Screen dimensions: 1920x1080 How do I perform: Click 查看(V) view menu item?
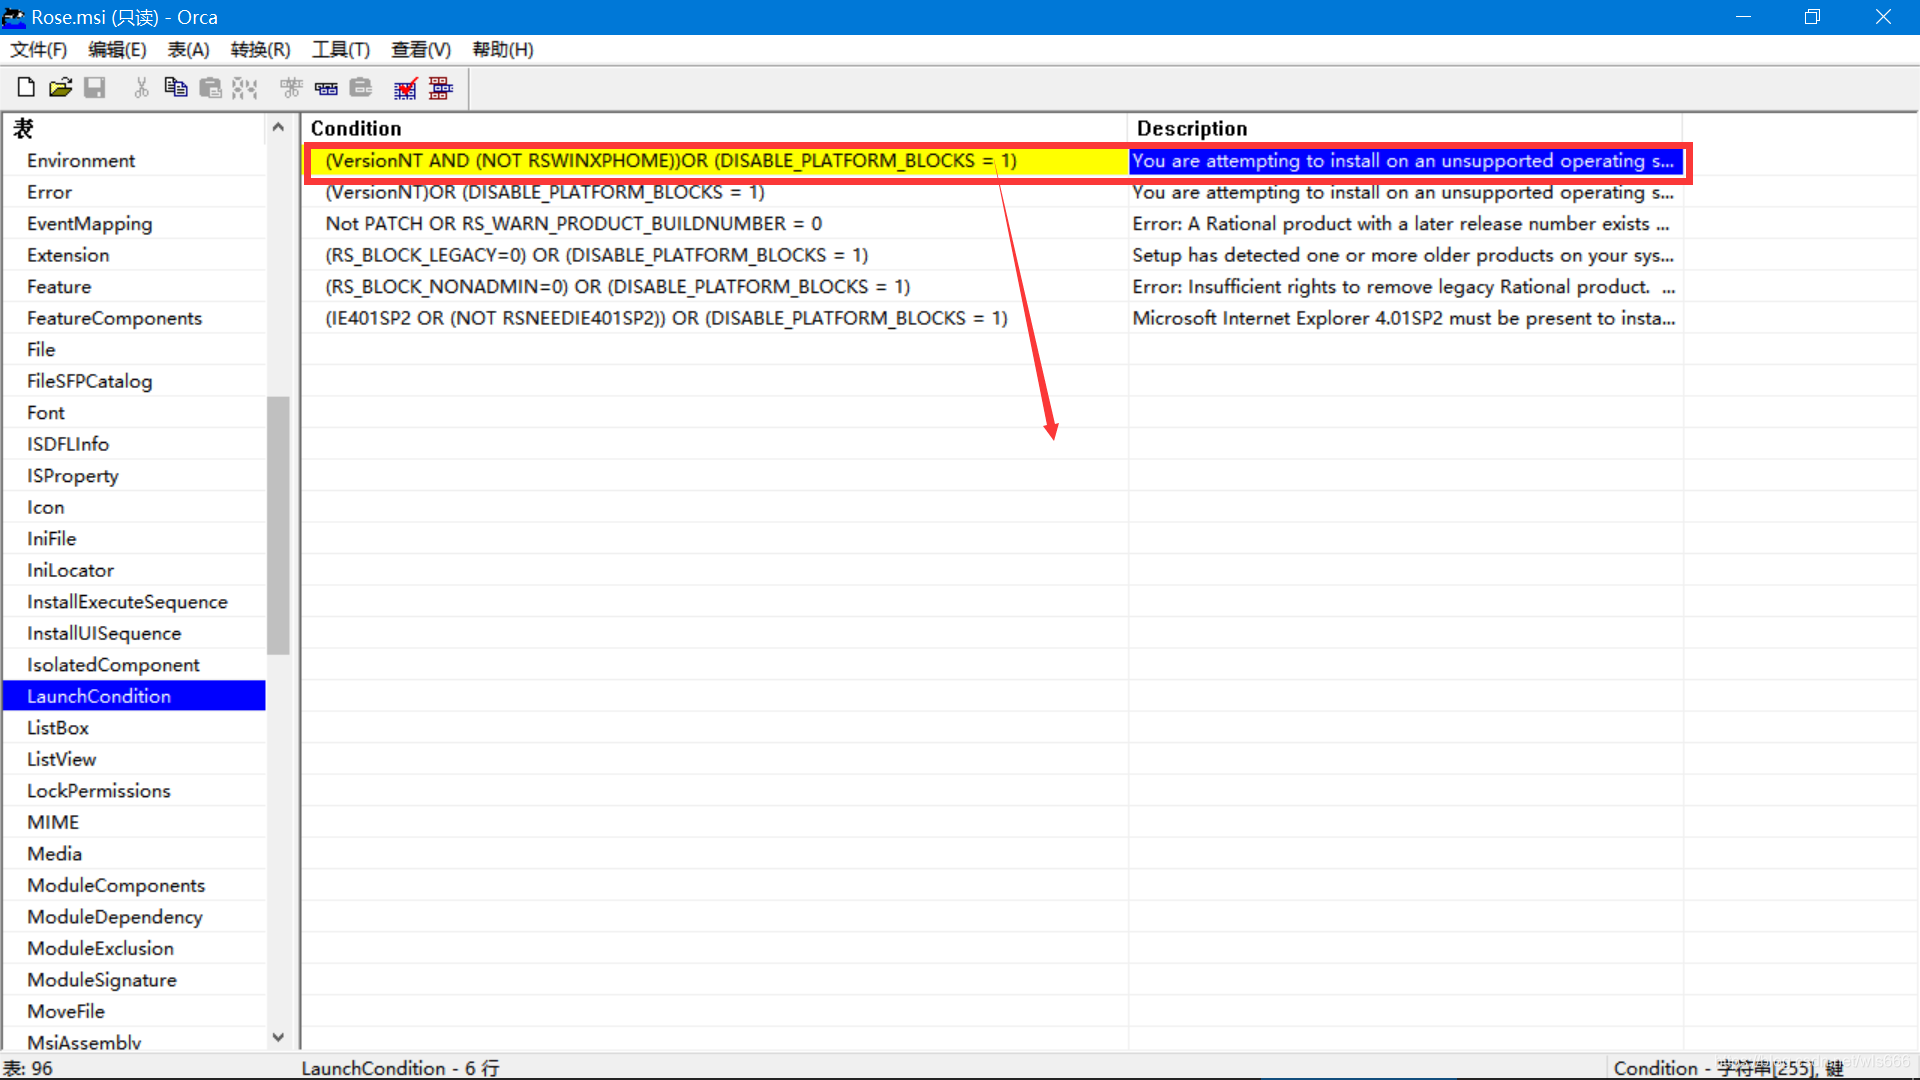(x=417, y=50)
